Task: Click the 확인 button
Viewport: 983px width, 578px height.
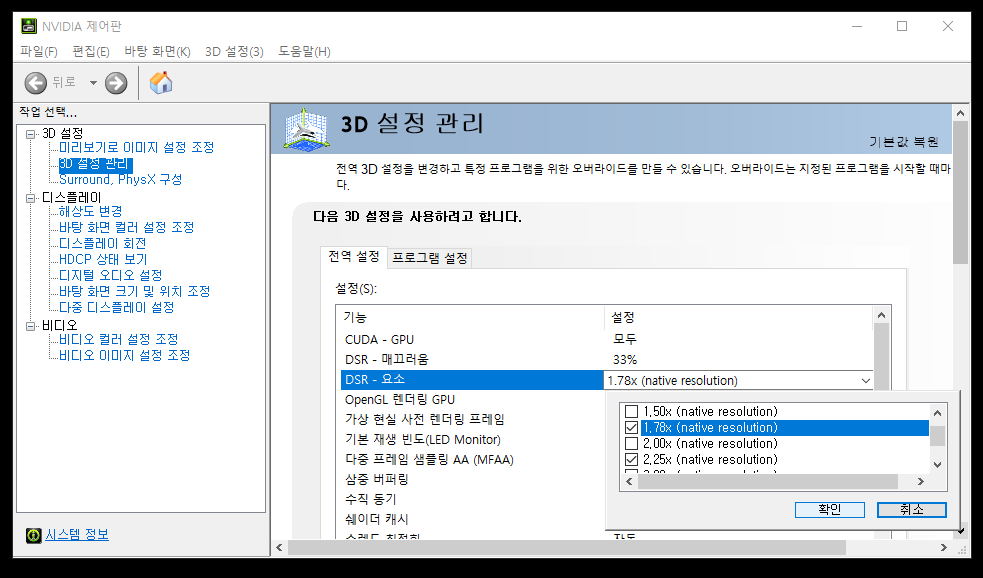Action: 829,510
